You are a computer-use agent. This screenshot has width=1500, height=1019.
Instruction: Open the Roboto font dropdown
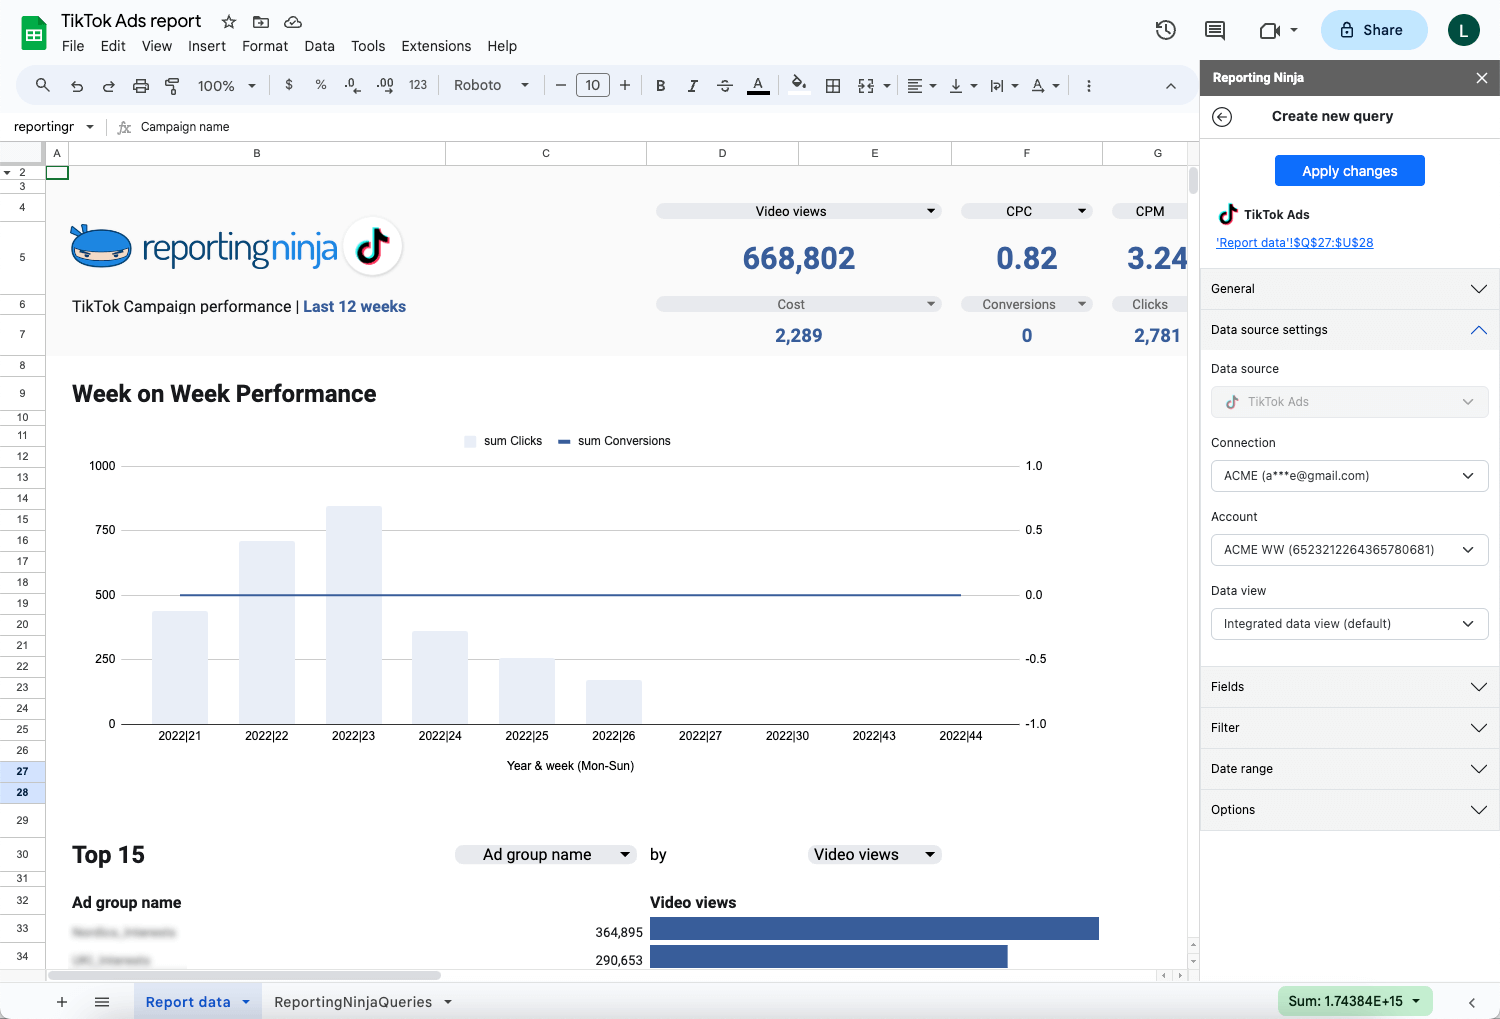pos(491,86)
